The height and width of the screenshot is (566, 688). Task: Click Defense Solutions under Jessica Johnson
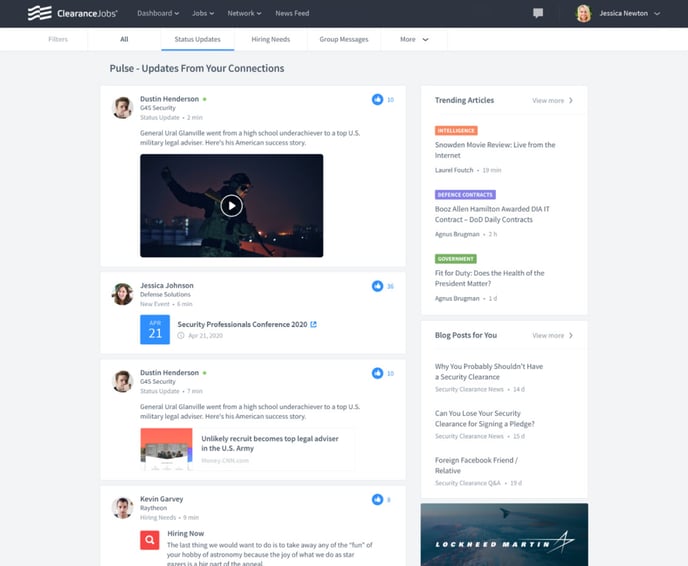click(165, 294)
